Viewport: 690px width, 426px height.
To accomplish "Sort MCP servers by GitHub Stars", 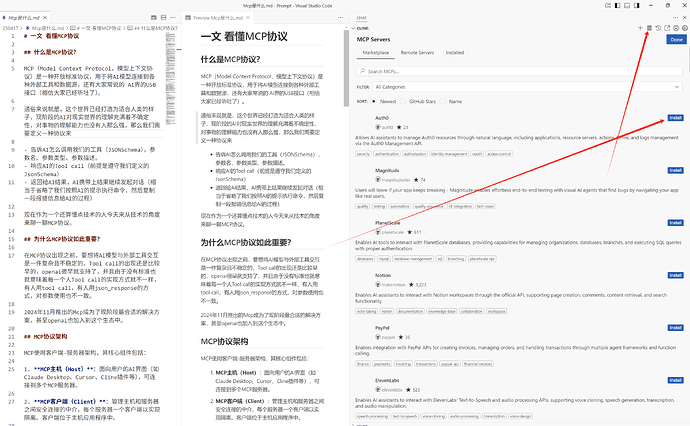I will pos(403,101).
